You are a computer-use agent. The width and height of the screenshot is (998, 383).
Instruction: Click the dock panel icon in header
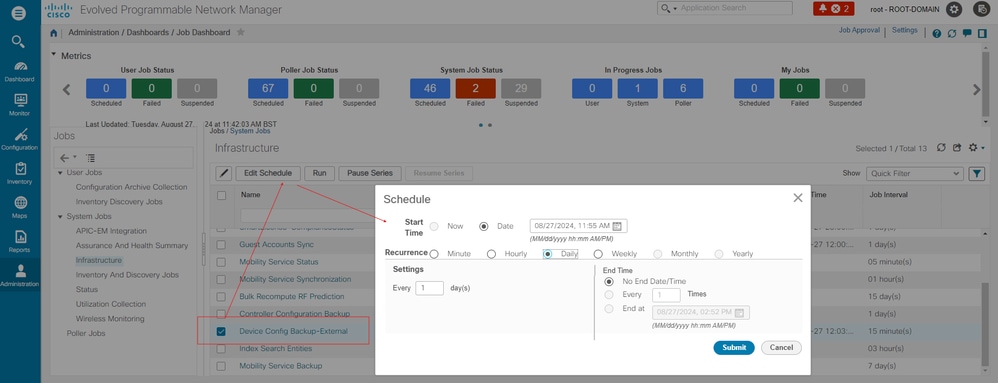click(982, 33)
